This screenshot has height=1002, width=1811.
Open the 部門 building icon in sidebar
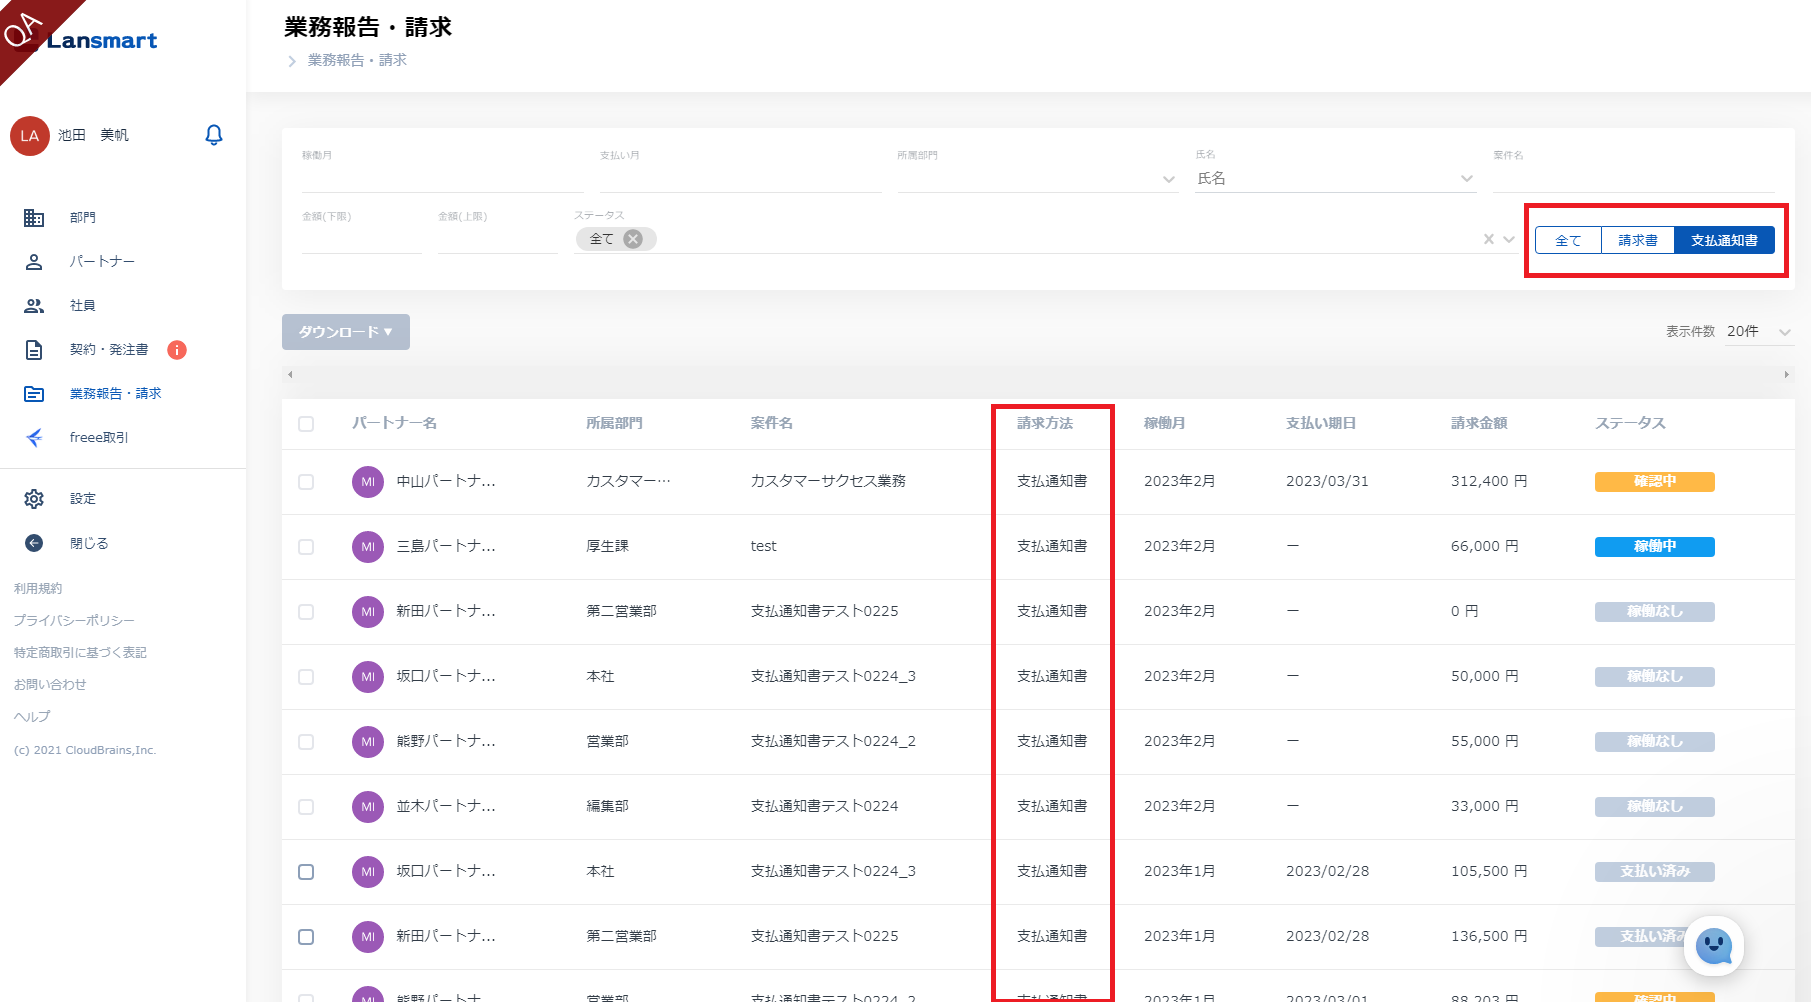pyautogui.click(x=34, y=218)
